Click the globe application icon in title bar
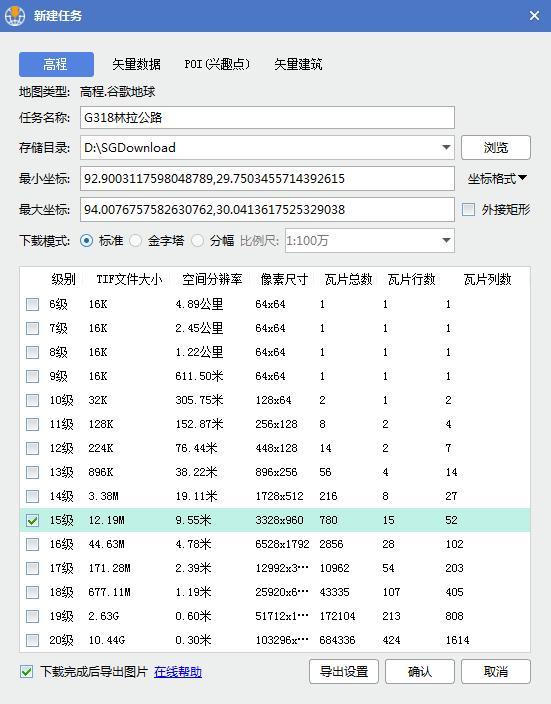The image size is (551, 704). tap(15, 16)
